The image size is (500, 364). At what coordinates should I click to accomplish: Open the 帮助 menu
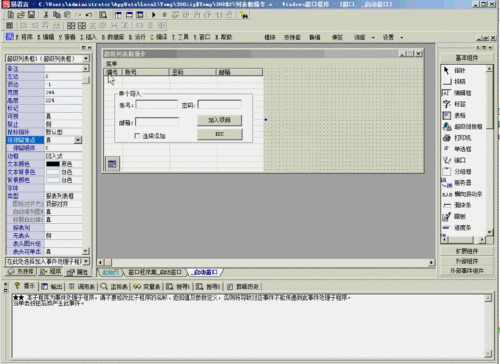click(x=223, y=37)
